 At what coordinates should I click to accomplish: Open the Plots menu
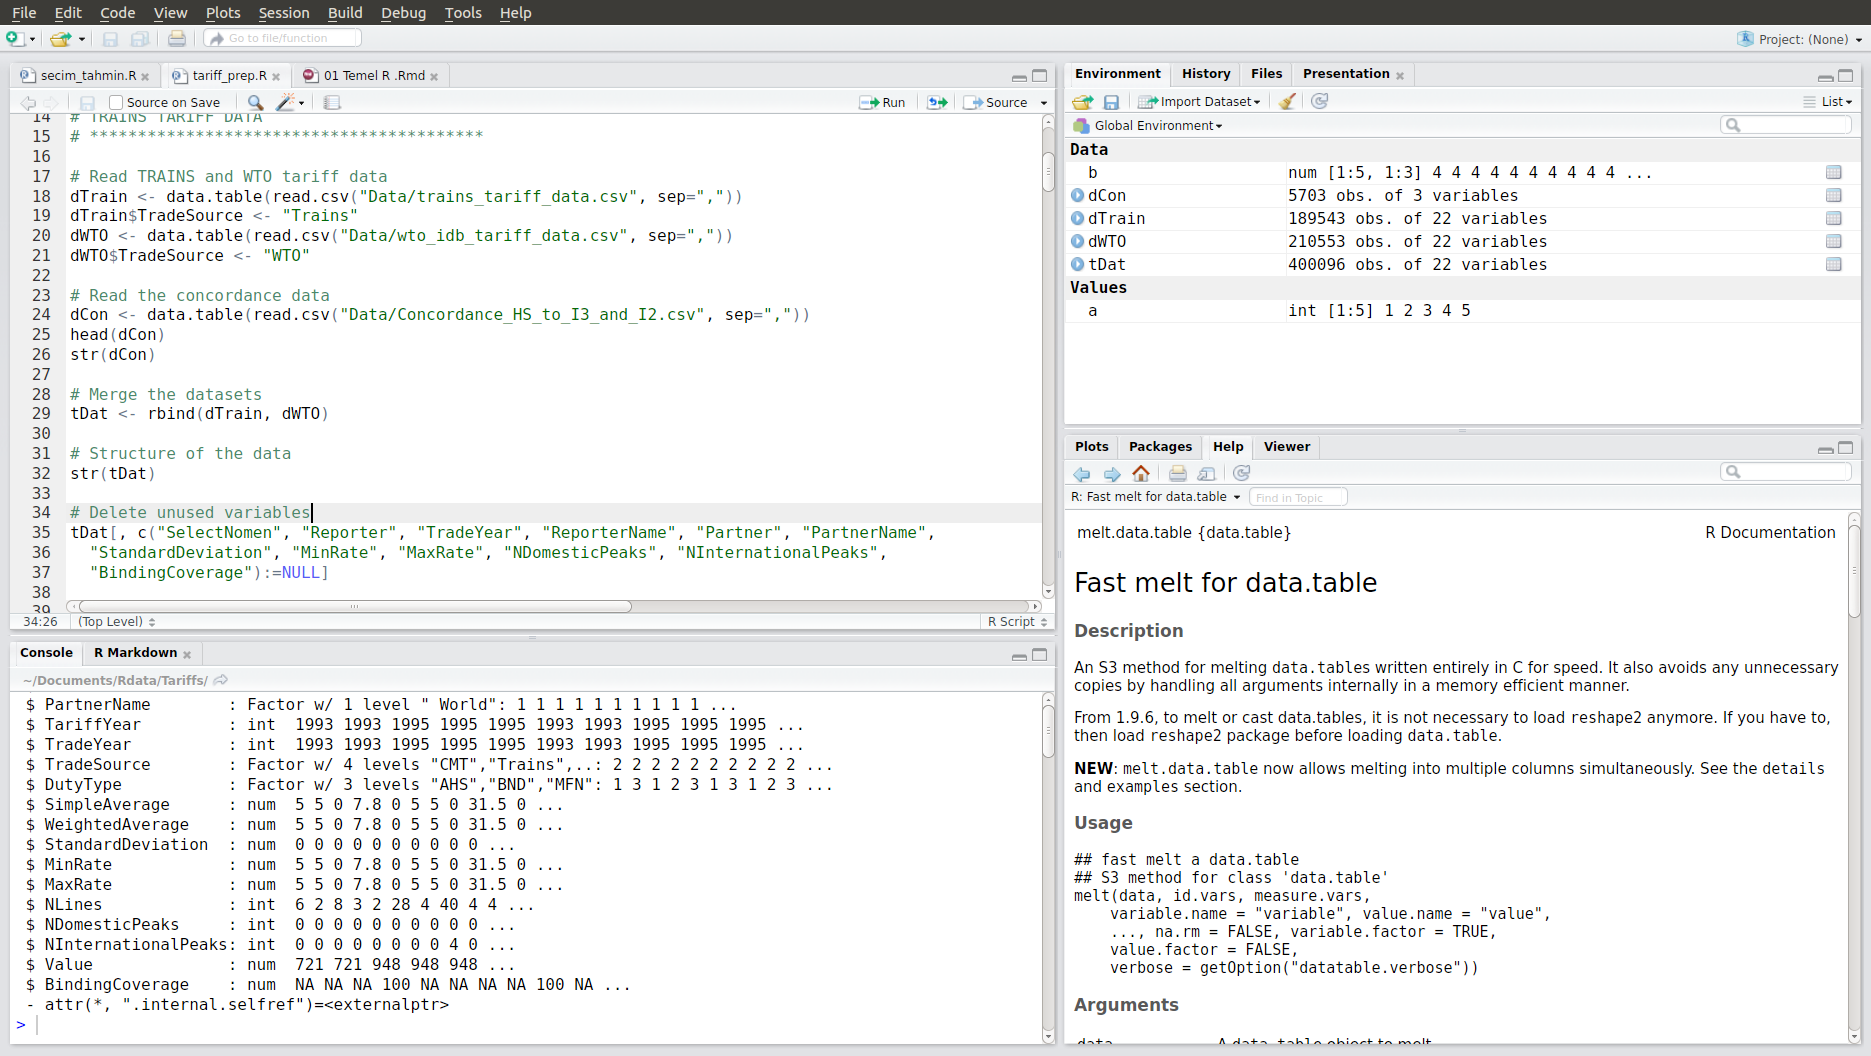[223, 13]
